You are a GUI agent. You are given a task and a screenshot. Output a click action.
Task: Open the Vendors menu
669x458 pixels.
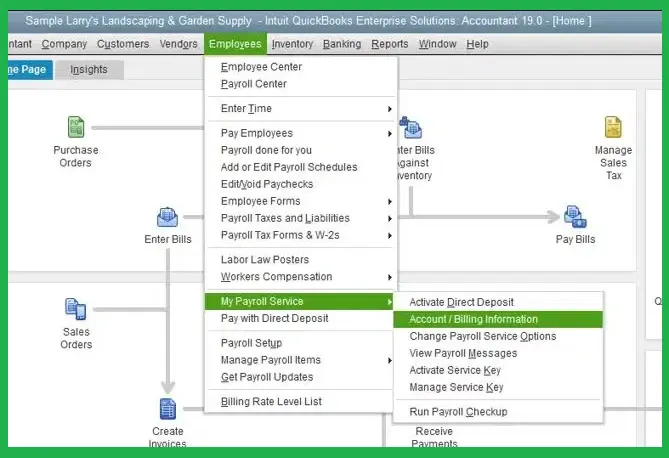[x=178, y=44]
